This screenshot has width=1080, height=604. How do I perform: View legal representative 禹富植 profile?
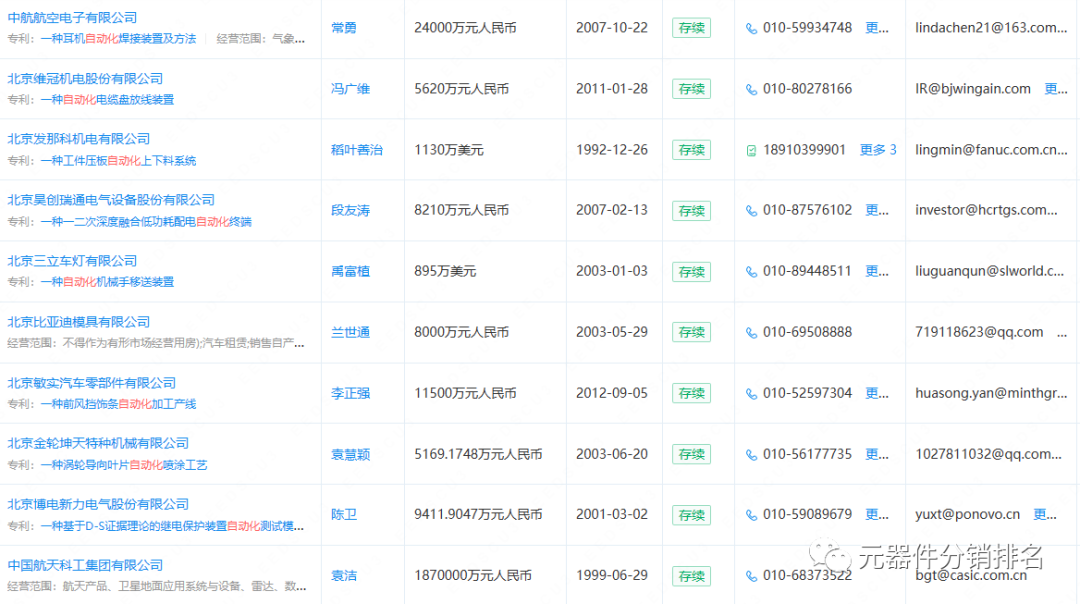point(351,271)
